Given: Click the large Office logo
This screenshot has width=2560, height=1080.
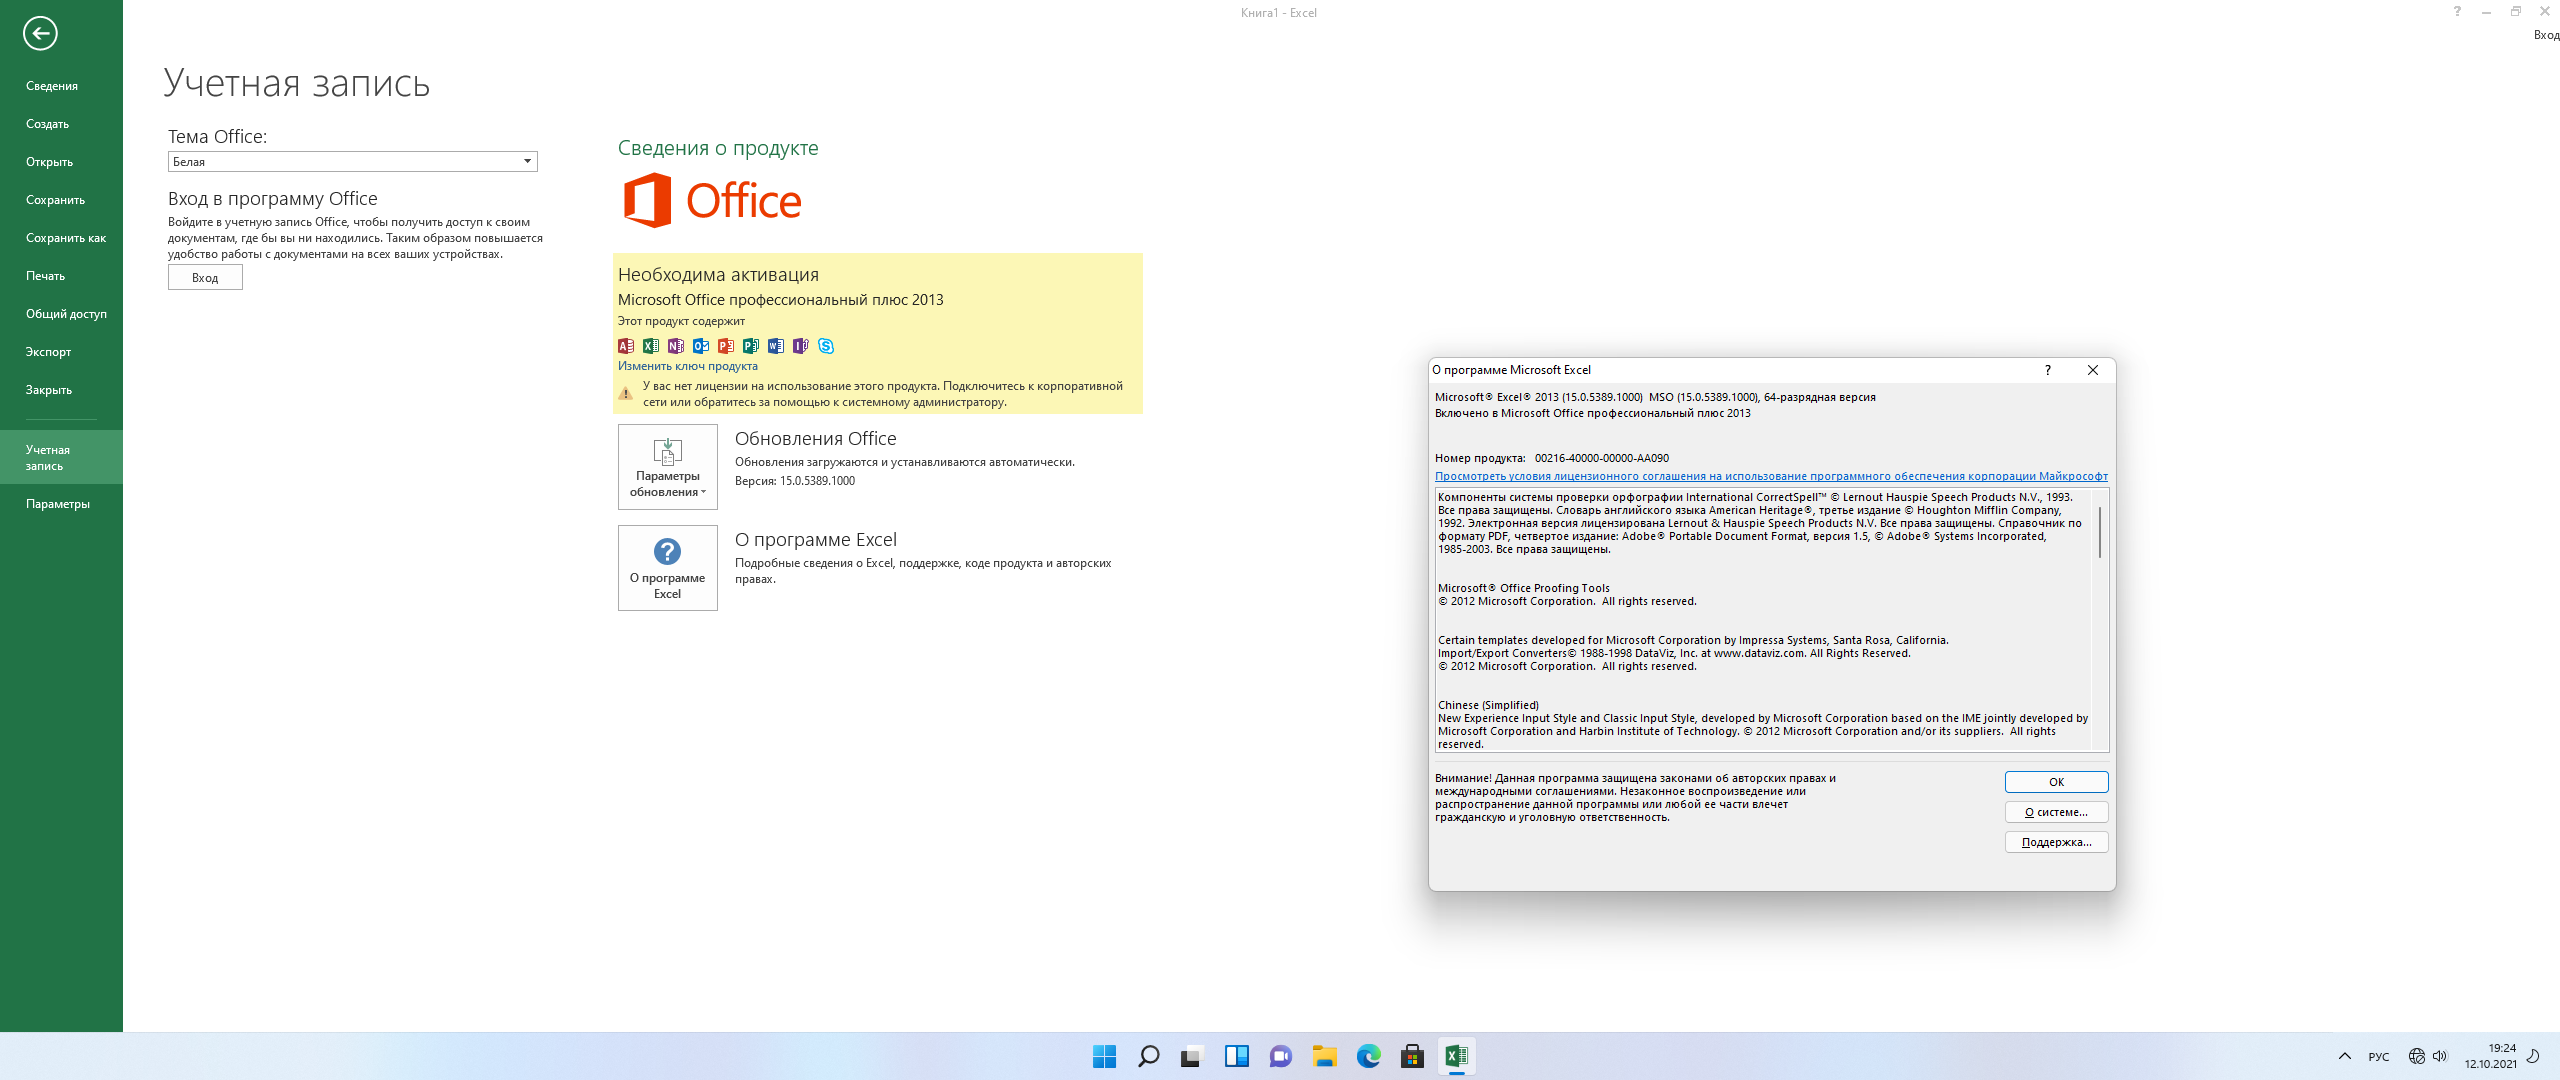Looking at the screenshot, I should (712, 200).
